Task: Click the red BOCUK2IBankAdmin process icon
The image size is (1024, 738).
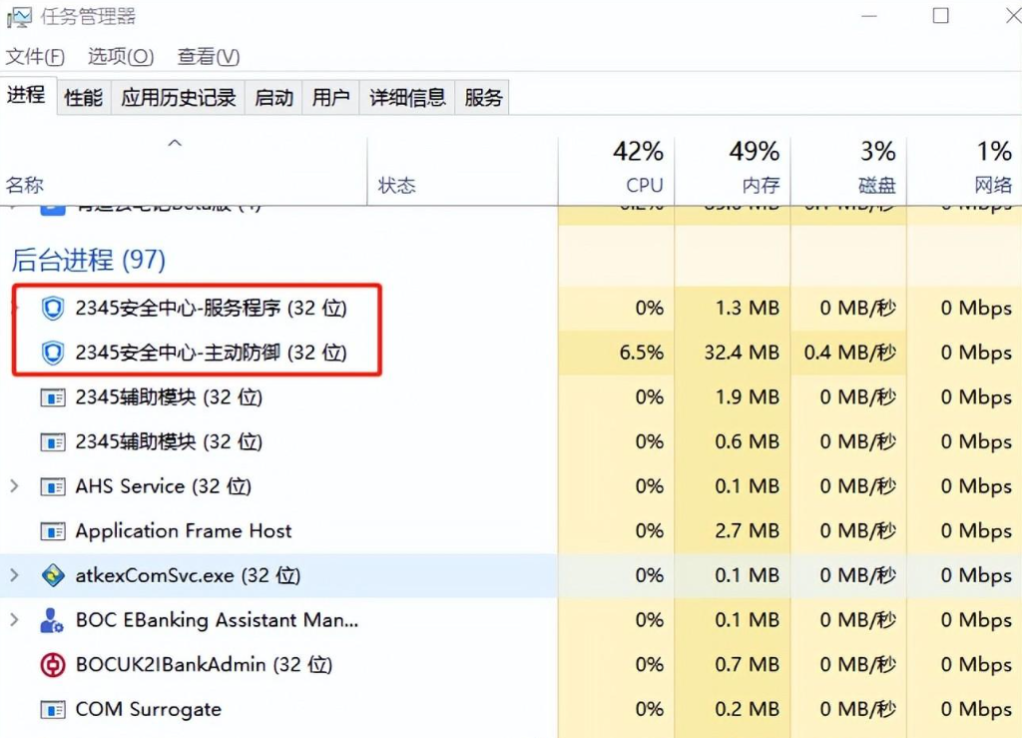Action: pos(53,665)
